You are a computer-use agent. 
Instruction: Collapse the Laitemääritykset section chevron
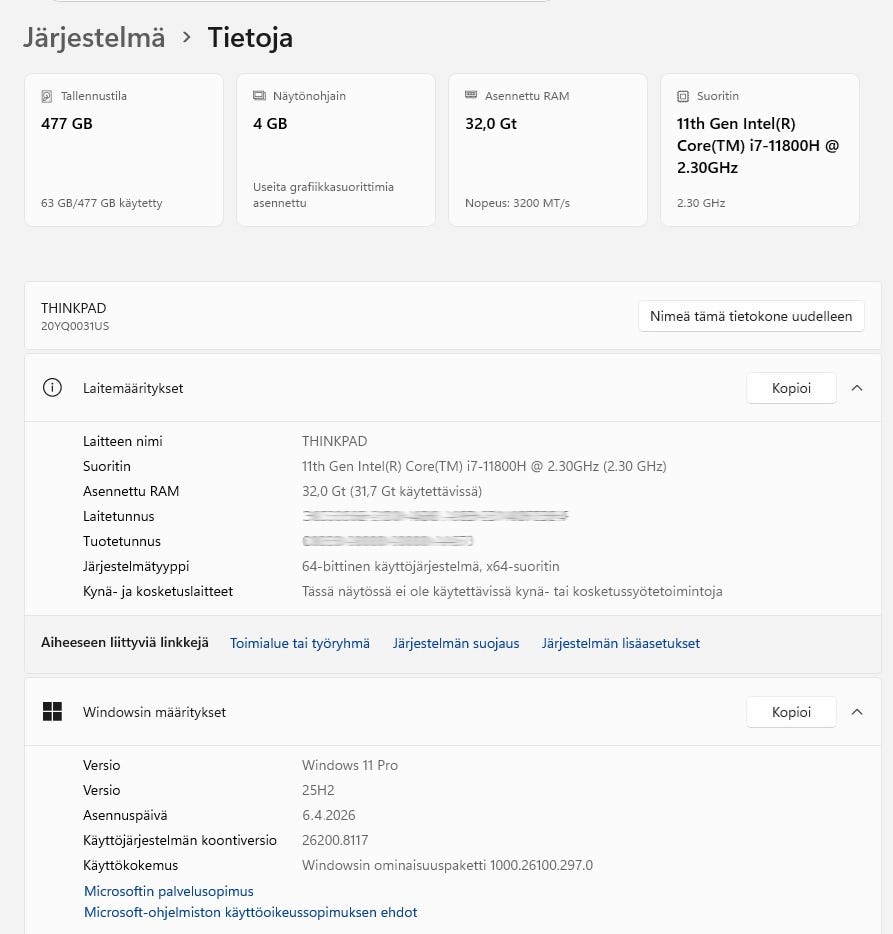857,388
